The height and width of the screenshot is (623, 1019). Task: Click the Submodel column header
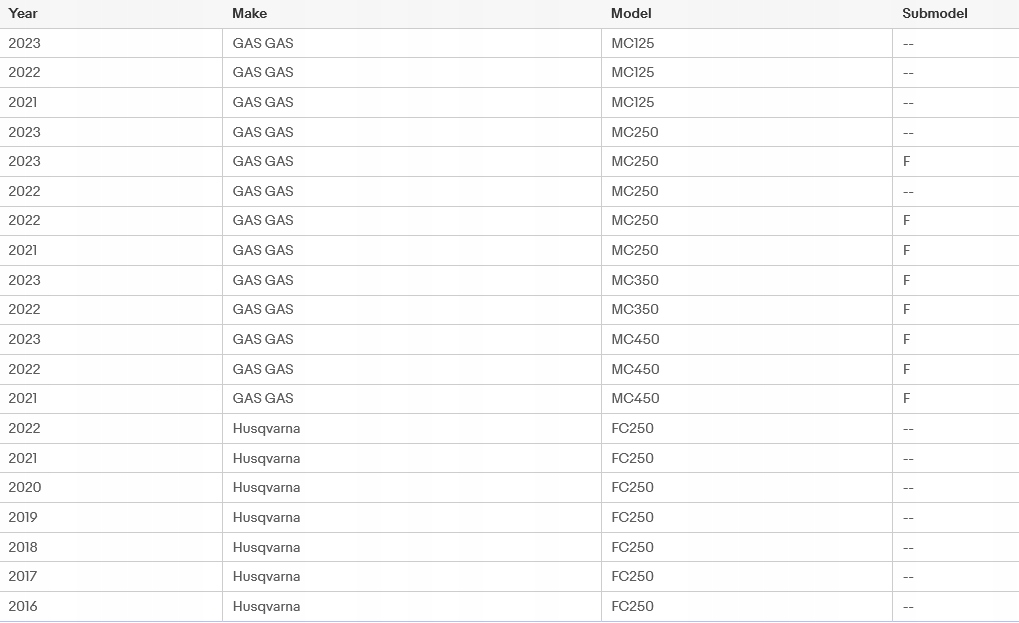[x=934, y=14]
